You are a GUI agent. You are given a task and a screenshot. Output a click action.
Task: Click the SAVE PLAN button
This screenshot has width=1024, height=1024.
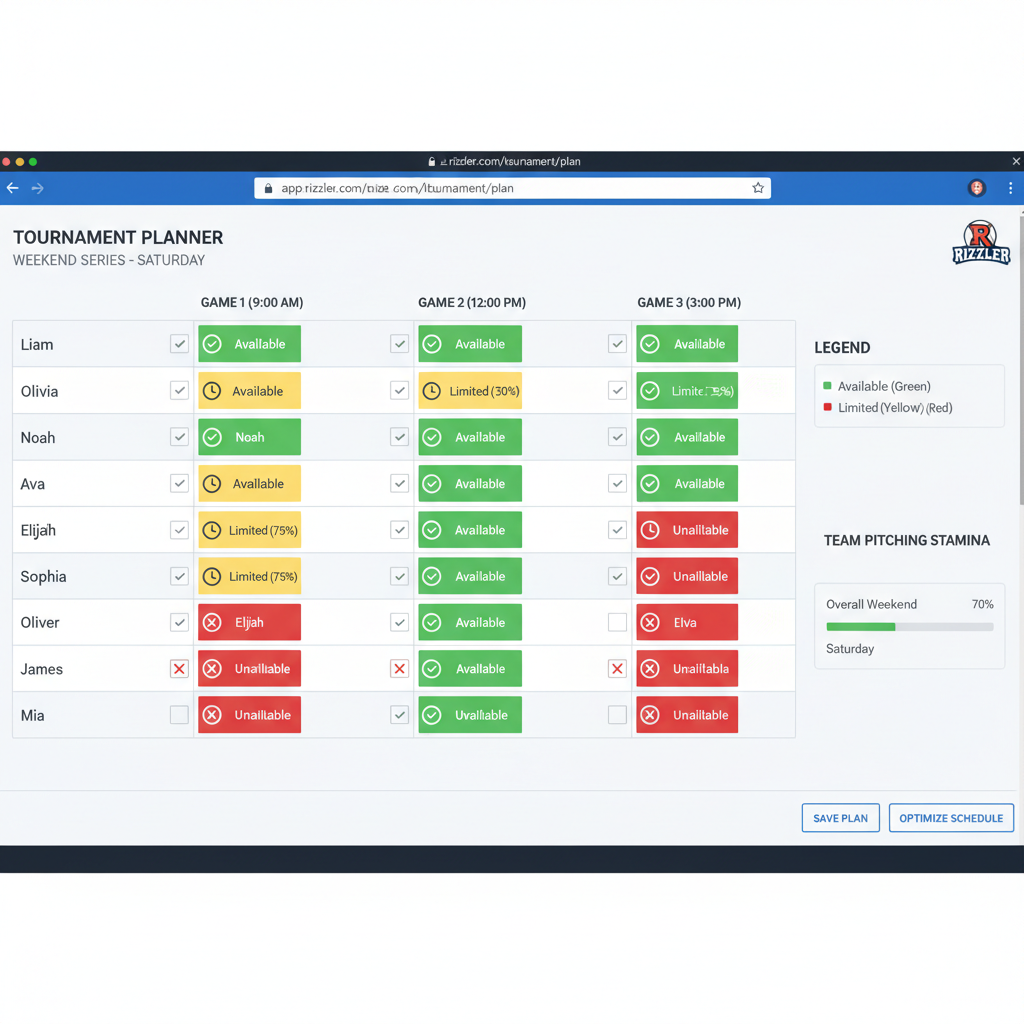click(840, 817)
